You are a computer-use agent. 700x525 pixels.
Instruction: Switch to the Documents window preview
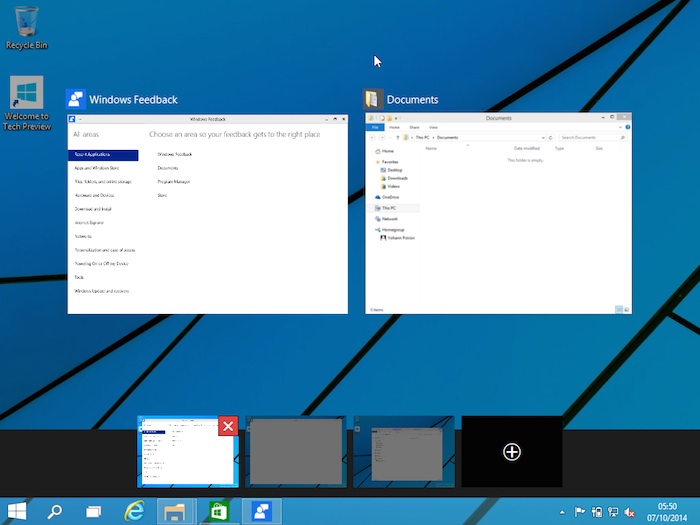pos(498,214)
